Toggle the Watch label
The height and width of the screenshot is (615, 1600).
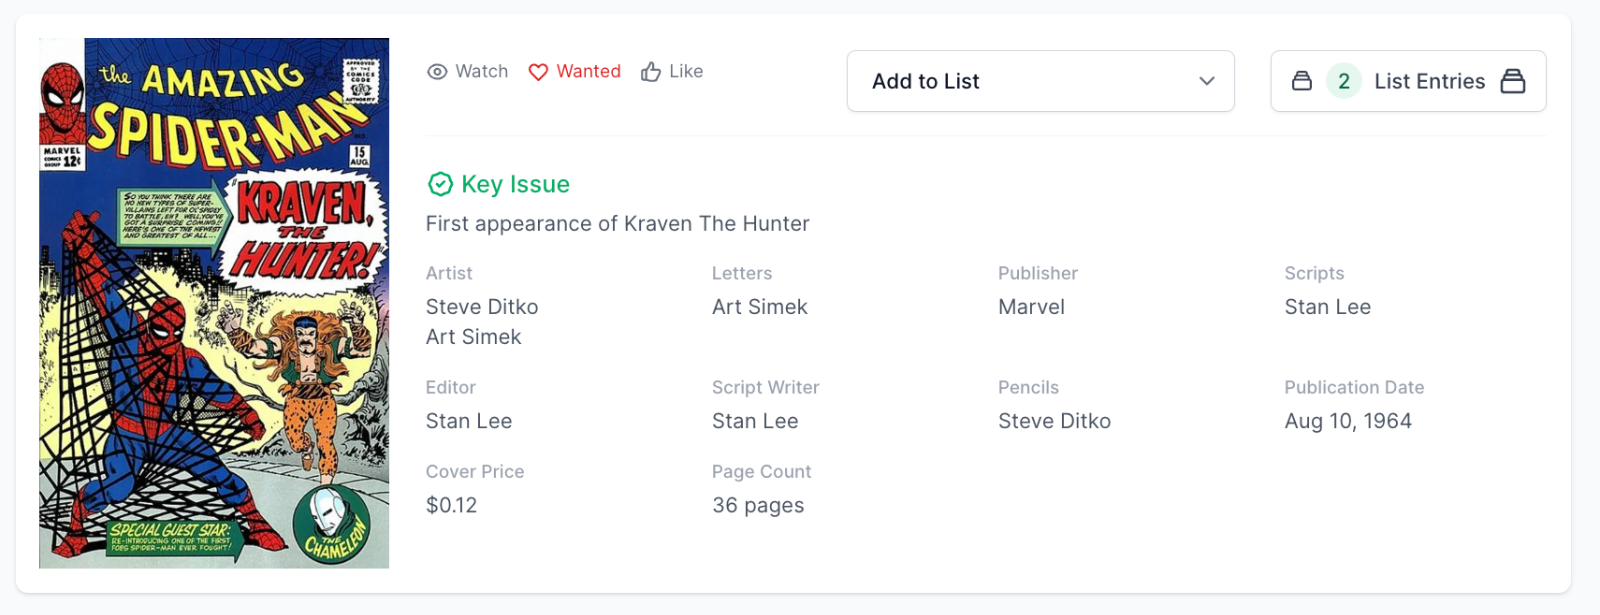(482, 72)
